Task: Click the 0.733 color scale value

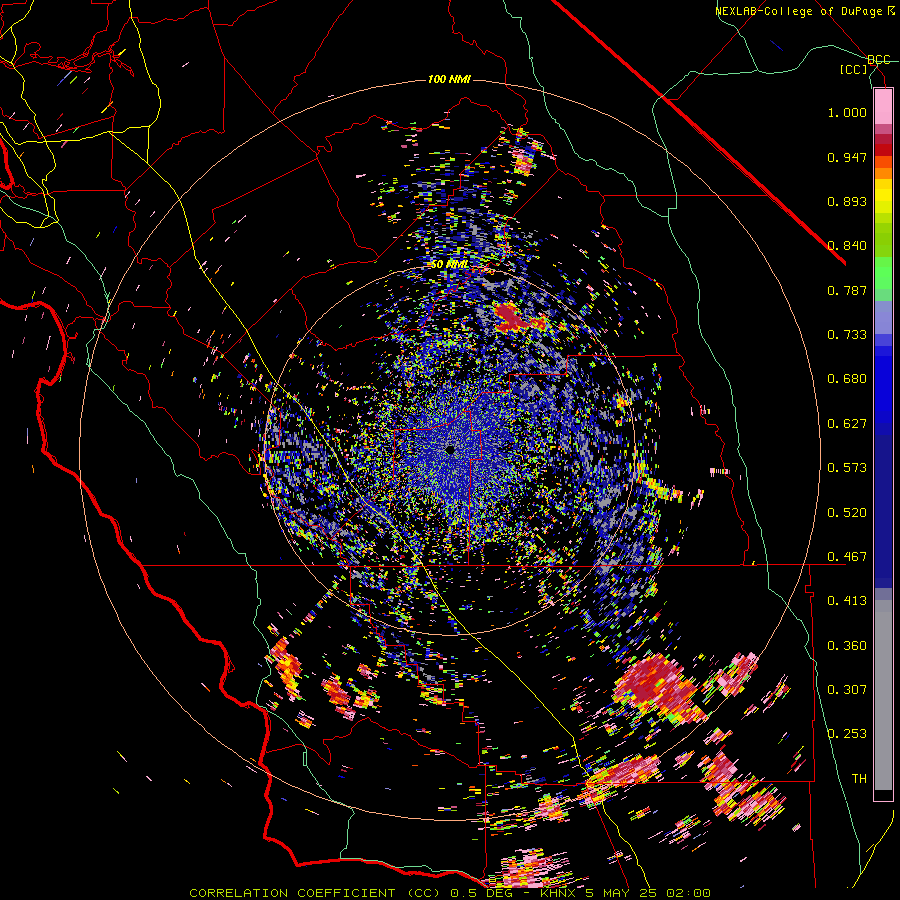Action: [847, 335]
